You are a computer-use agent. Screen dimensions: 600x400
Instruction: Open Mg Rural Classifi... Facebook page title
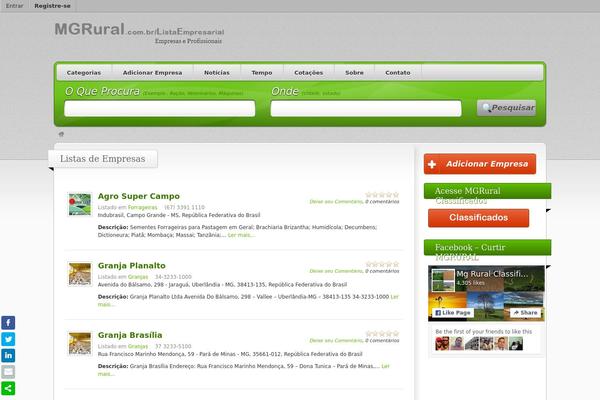492,274
